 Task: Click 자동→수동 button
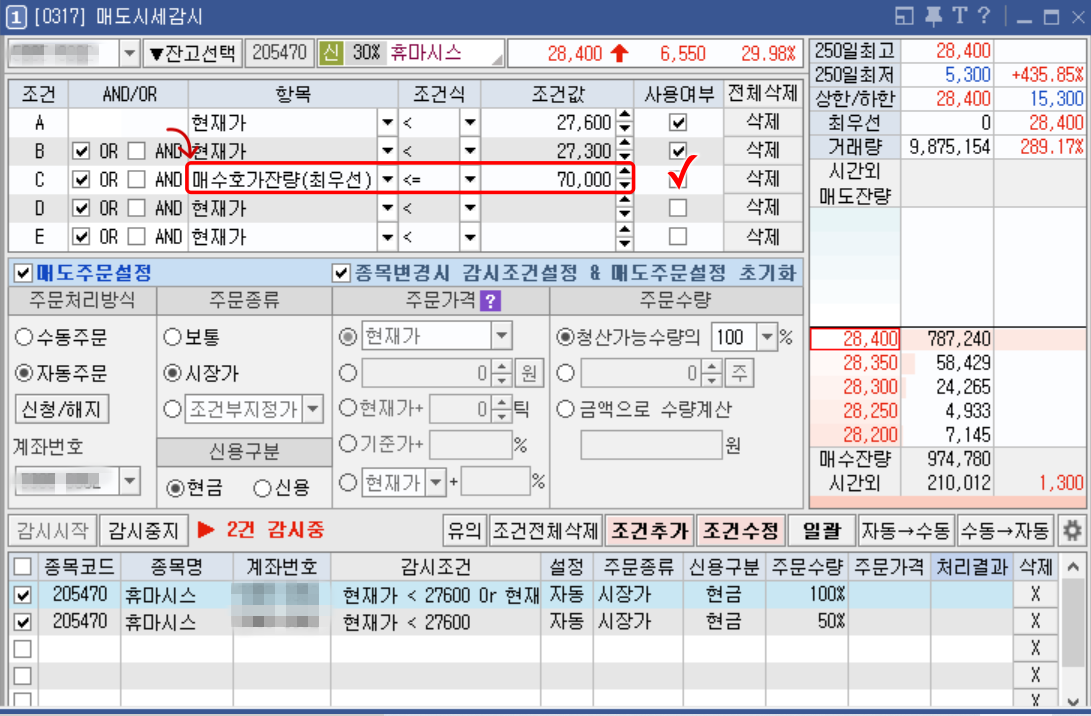coord(907,531)
